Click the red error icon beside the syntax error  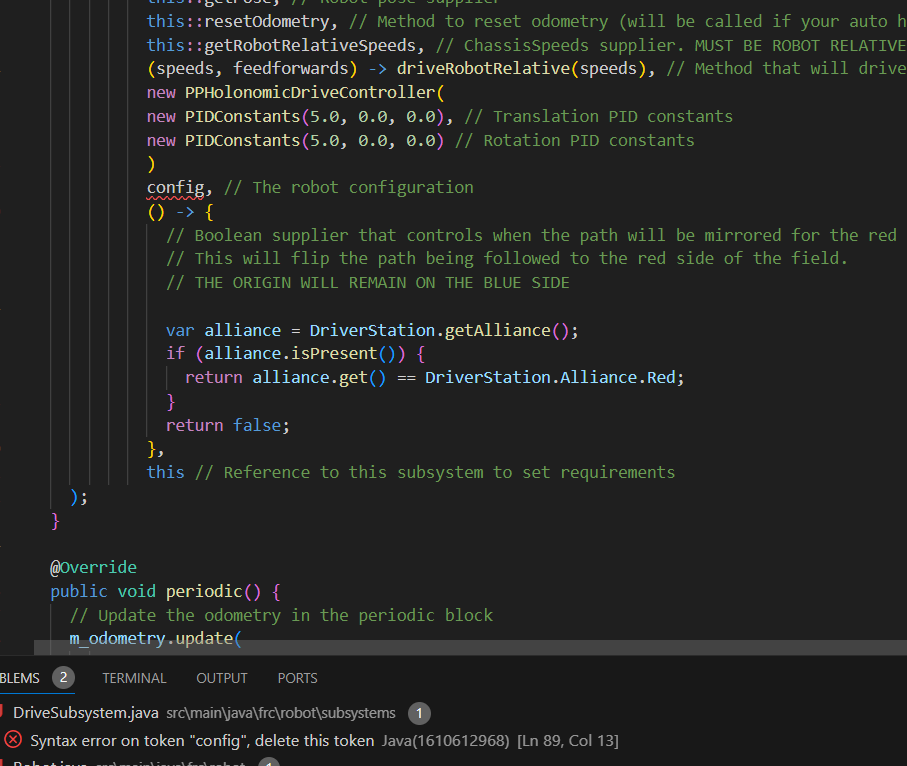pyautogui.click(x=13, y=740)
